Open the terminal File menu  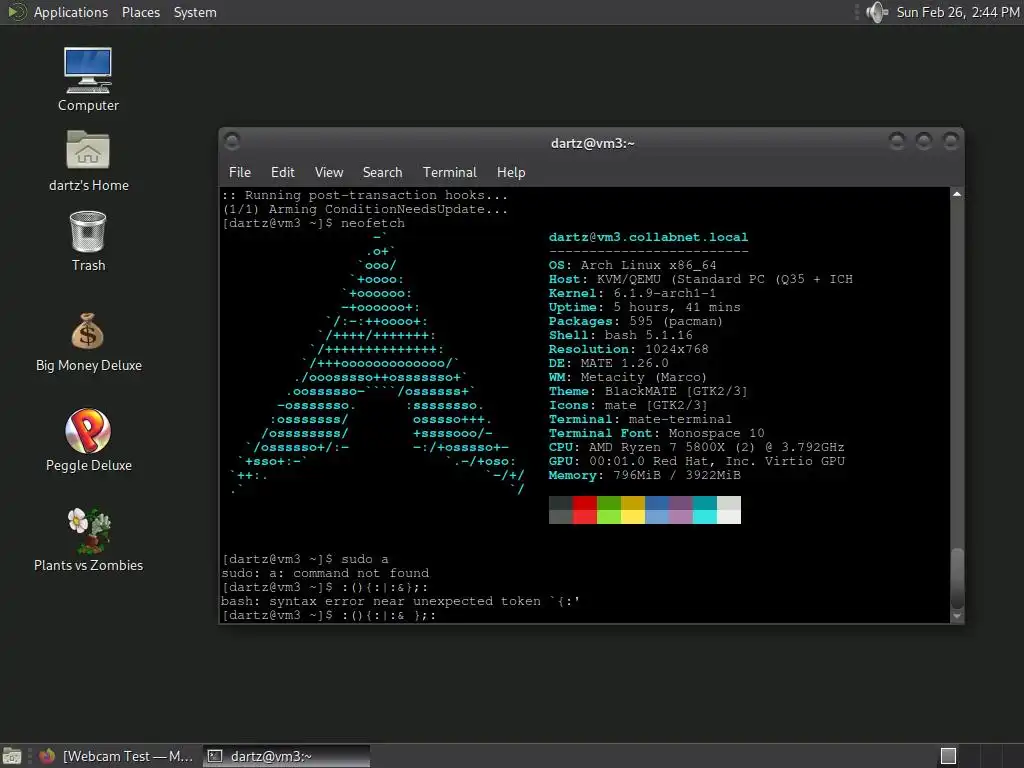pyautogui.click(x=240, y=172)
